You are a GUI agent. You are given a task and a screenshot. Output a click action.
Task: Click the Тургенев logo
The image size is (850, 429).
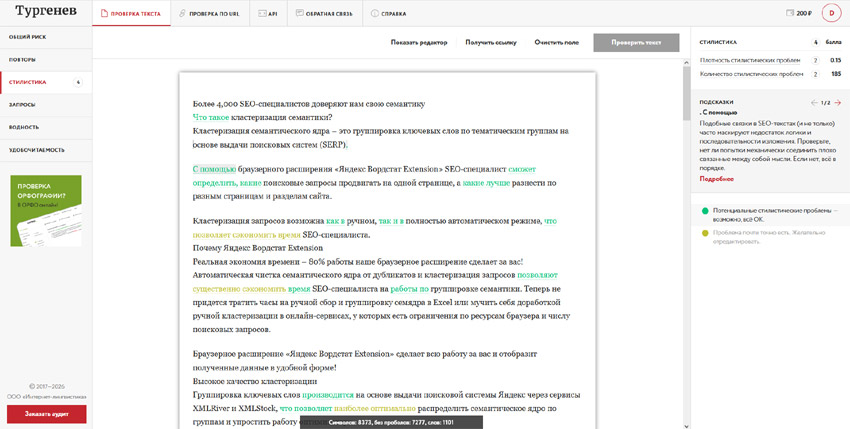[x=46, y=11]
